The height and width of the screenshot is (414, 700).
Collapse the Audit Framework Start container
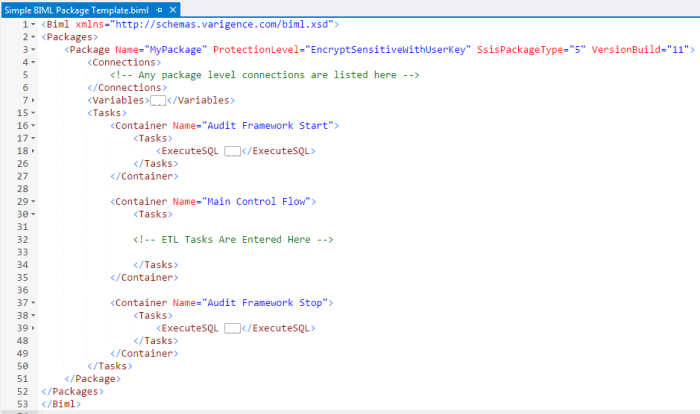[34, 125]
